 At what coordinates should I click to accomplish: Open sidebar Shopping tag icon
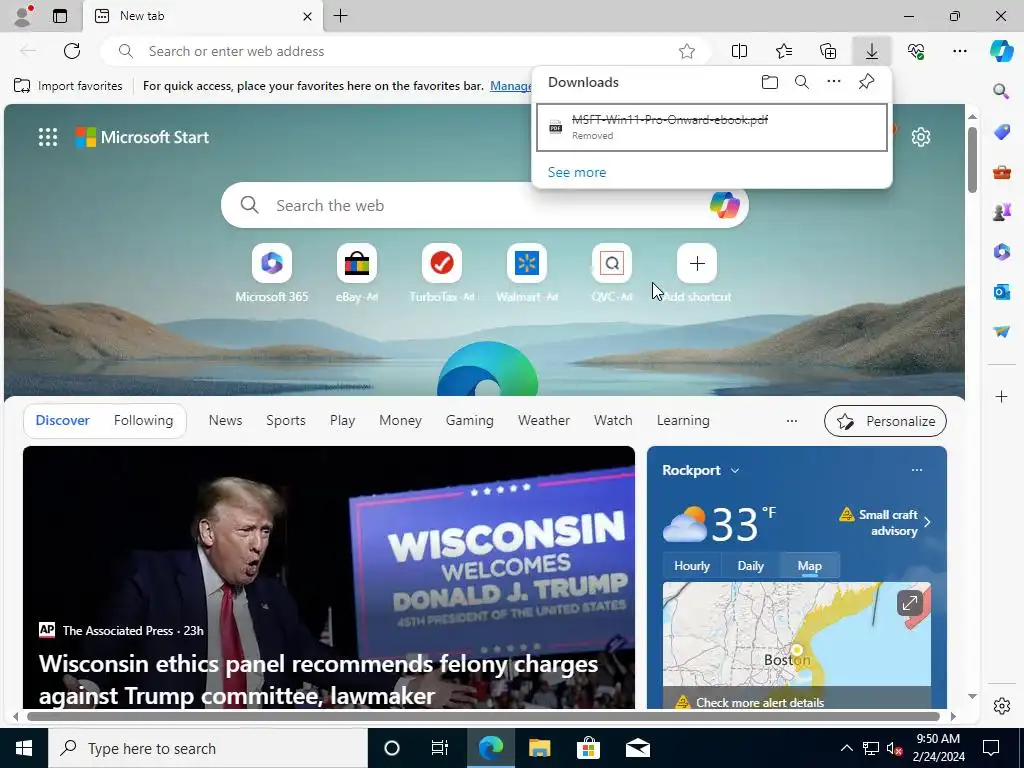tap(1001, 131)
